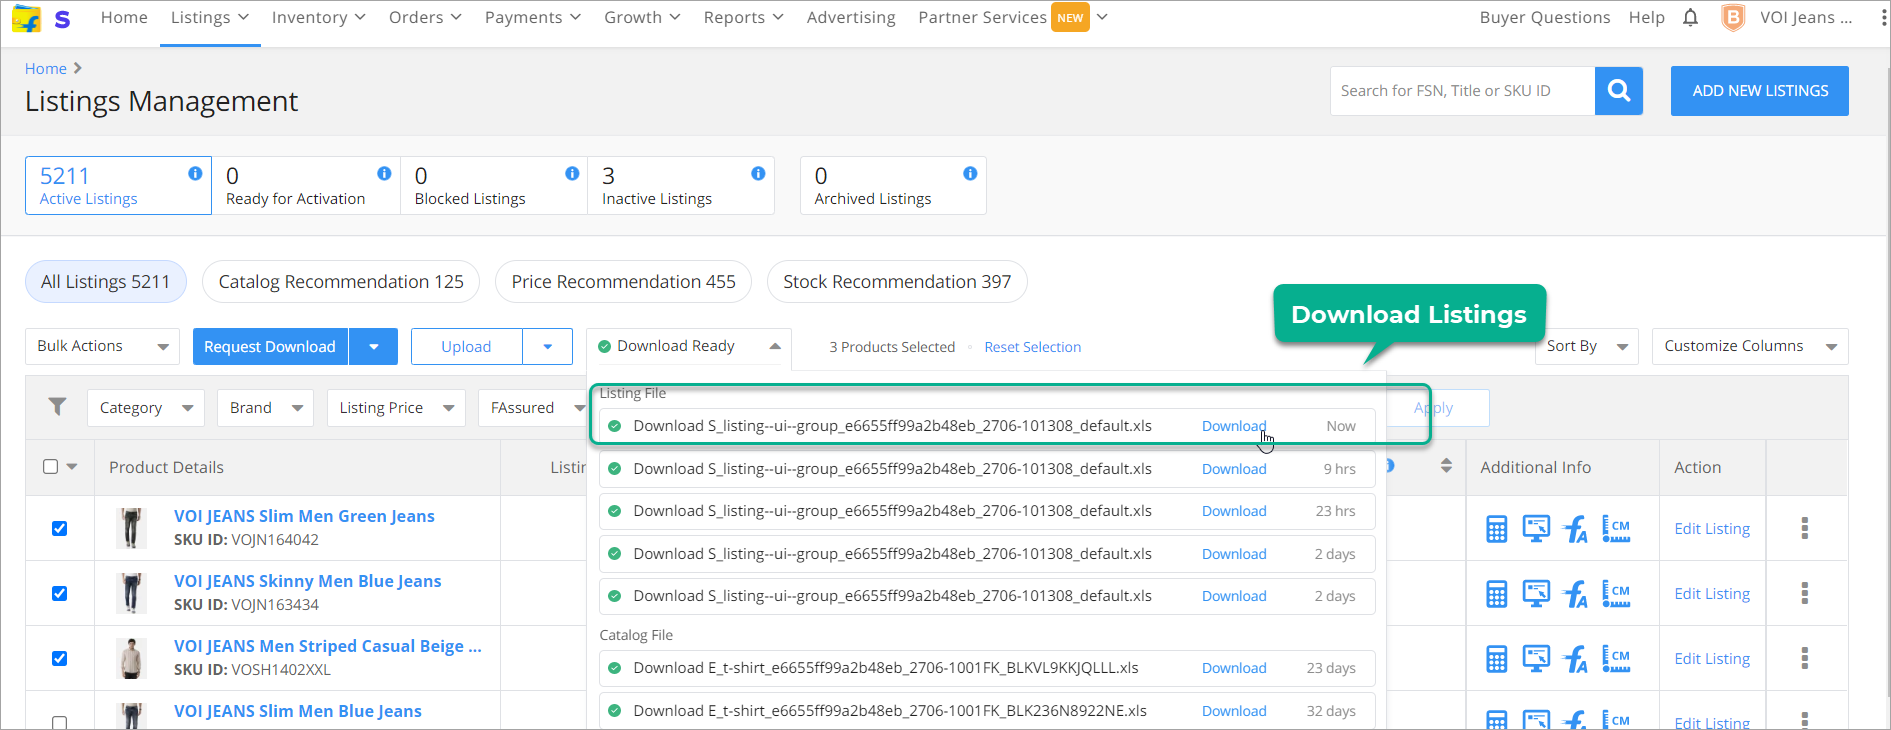Switch to Price Recommendation 455 tab
Viewport: 1891px width, 730px height.
coord(623,282)
